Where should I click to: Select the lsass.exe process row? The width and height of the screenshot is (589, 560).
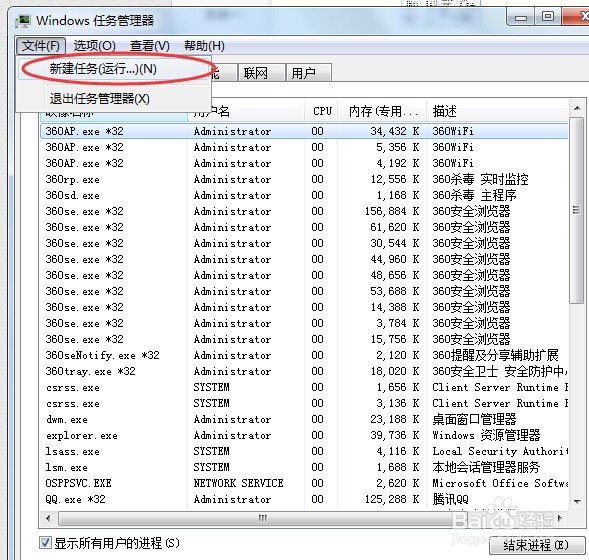coord(304,451)
